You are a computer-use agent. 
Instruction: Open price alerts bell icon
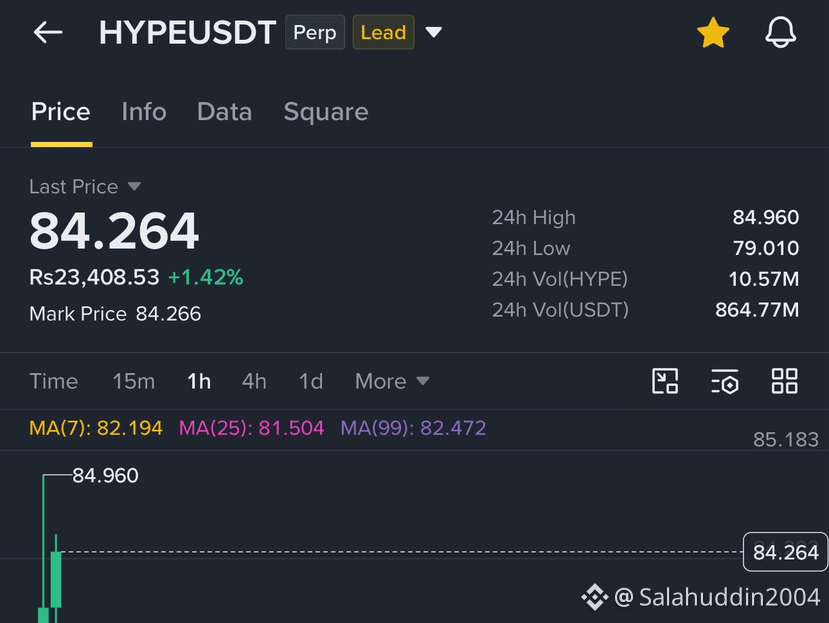780,32
